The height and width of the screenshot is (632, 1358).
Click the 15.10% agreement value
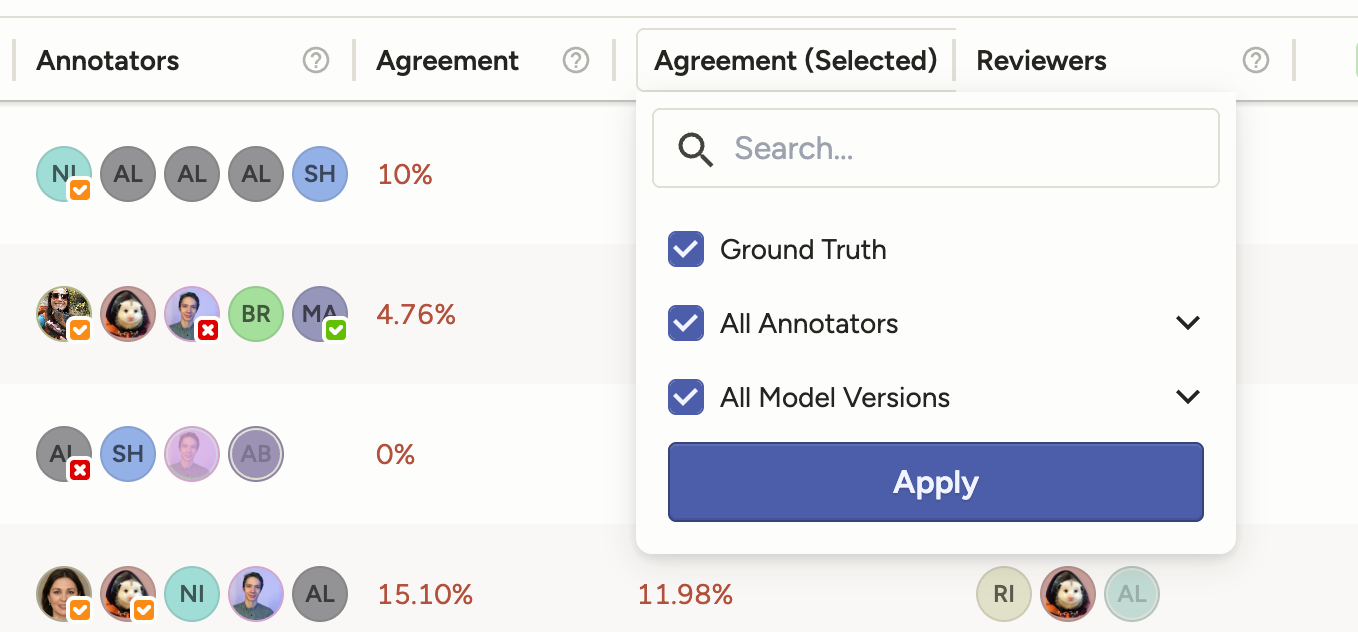coord(425,595)
